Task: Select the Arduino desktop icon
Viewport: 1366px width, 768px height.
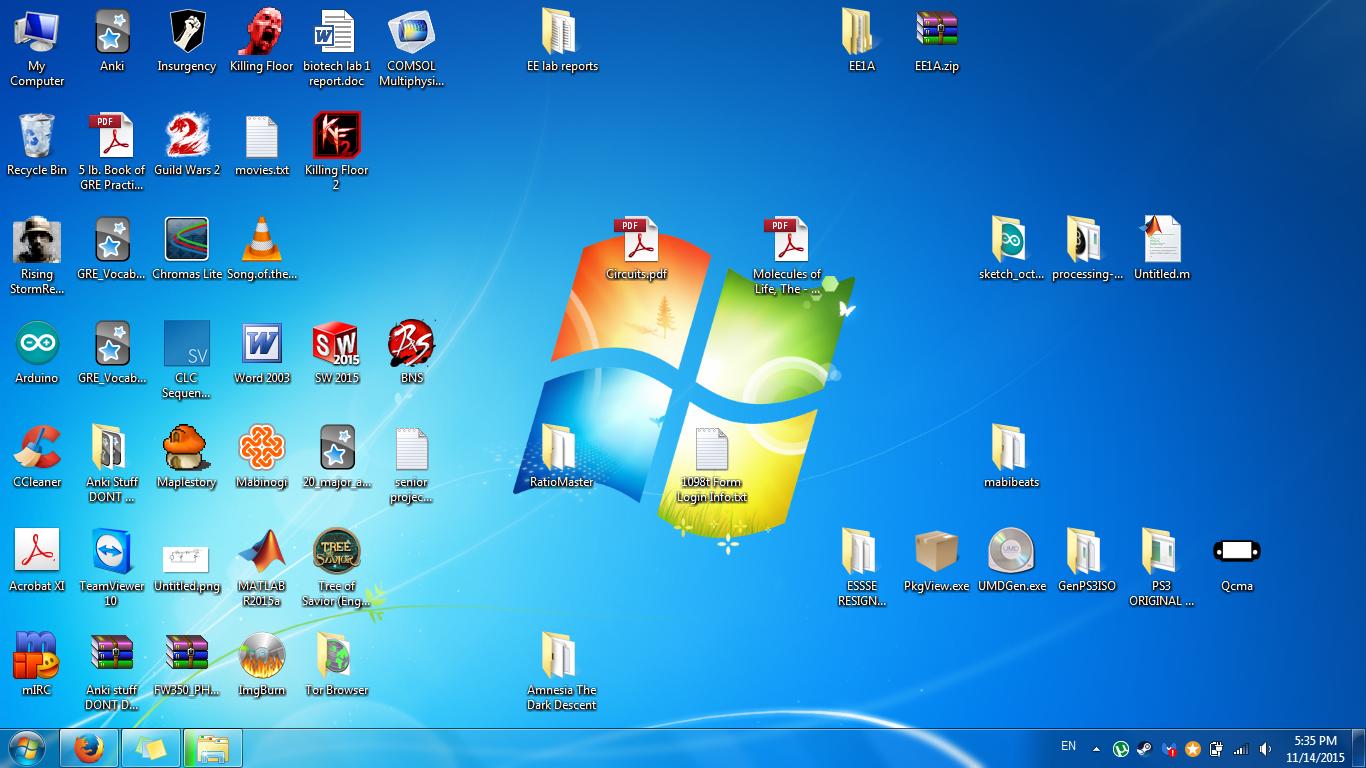Action: (x=37, y=344)
